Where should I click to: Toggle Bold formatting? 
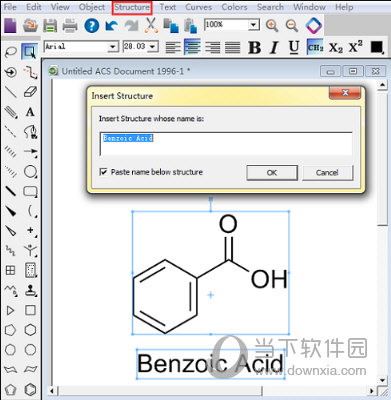click(254, 47)
